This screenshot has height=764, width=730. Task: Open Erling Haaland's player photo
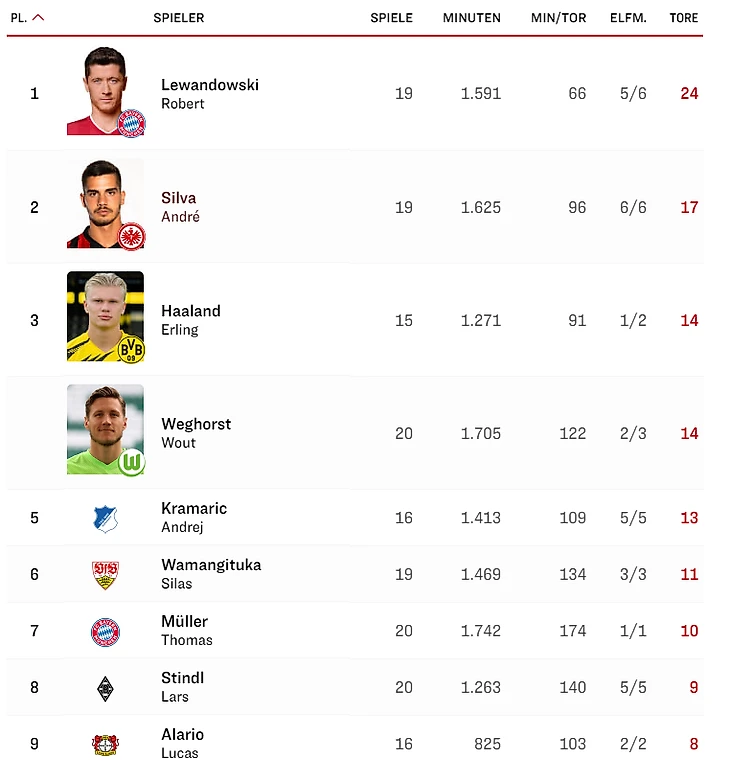click(x=105, y=318)
